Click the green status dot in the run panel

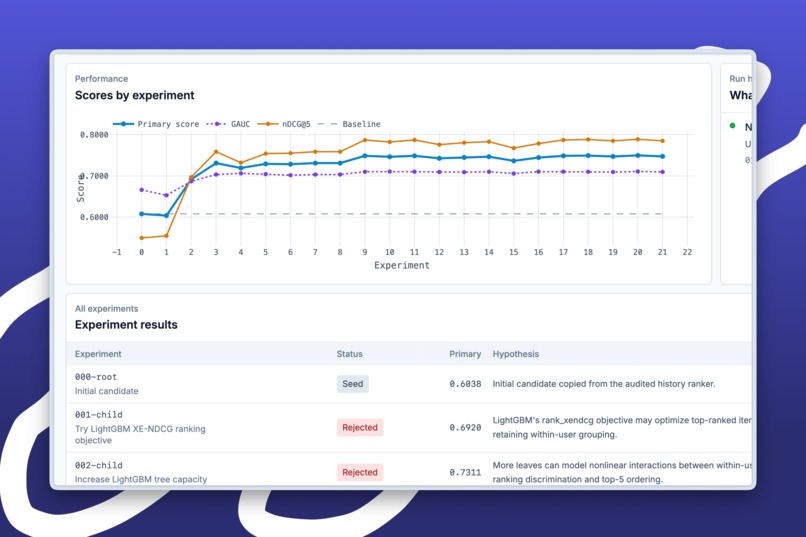point(732,126)
